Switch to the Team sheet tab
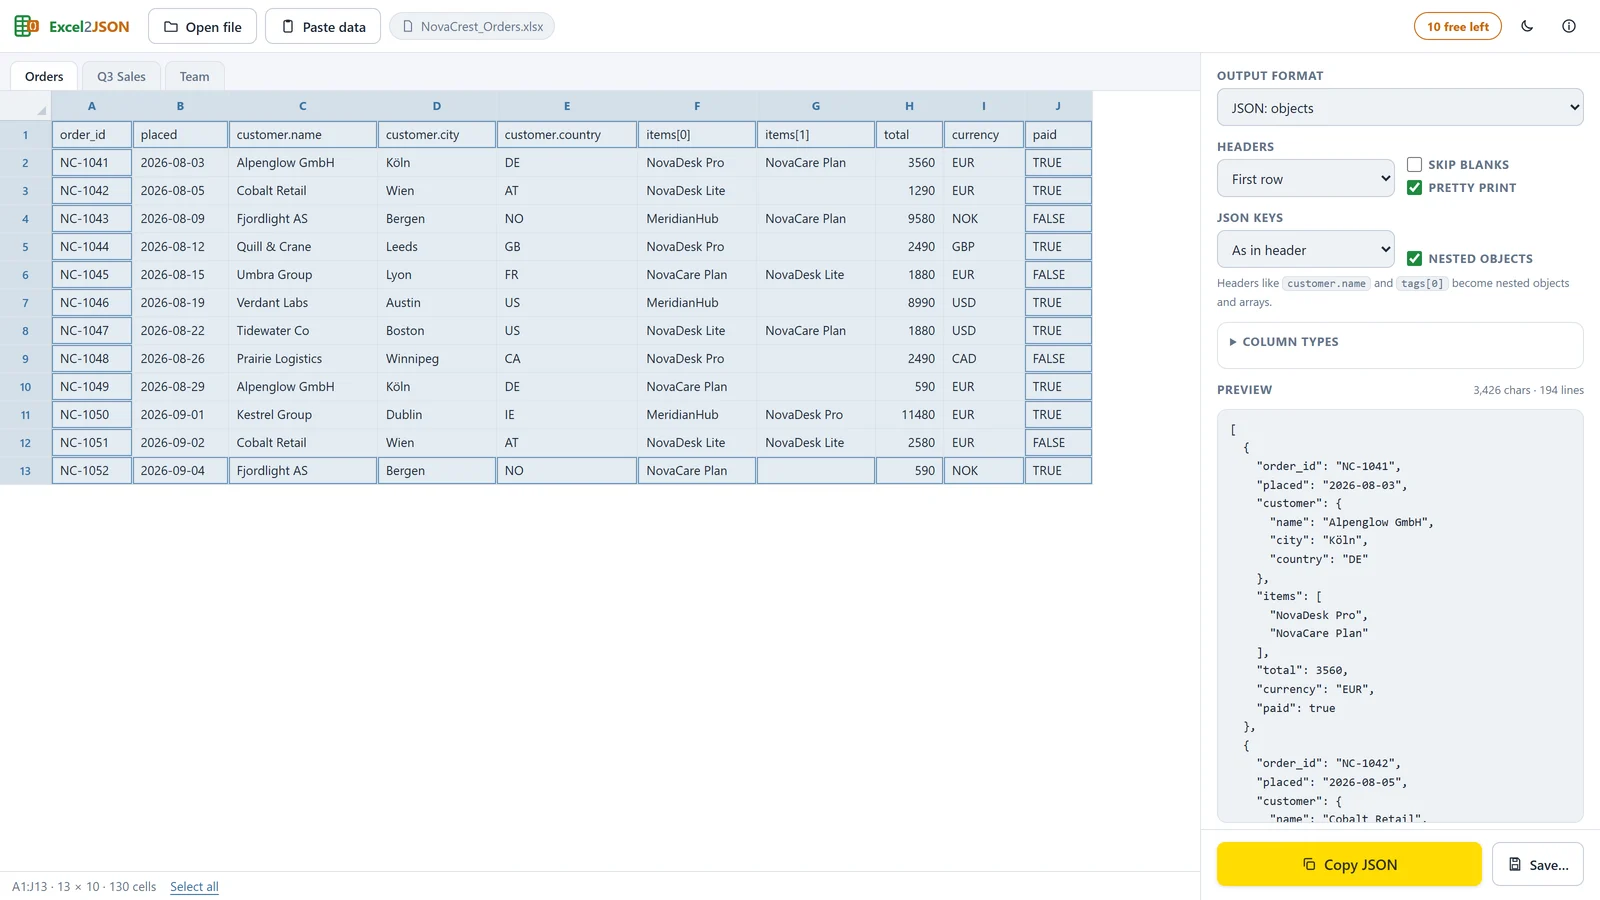Image resolution: width=1600 pixels, height=900 pixels. pos(194,76)
